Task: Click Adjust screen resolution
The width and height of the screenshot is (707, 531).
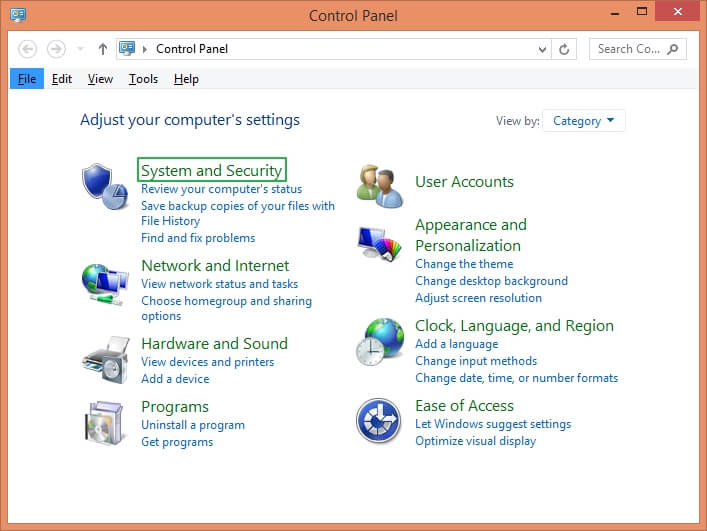Action: 478,298
